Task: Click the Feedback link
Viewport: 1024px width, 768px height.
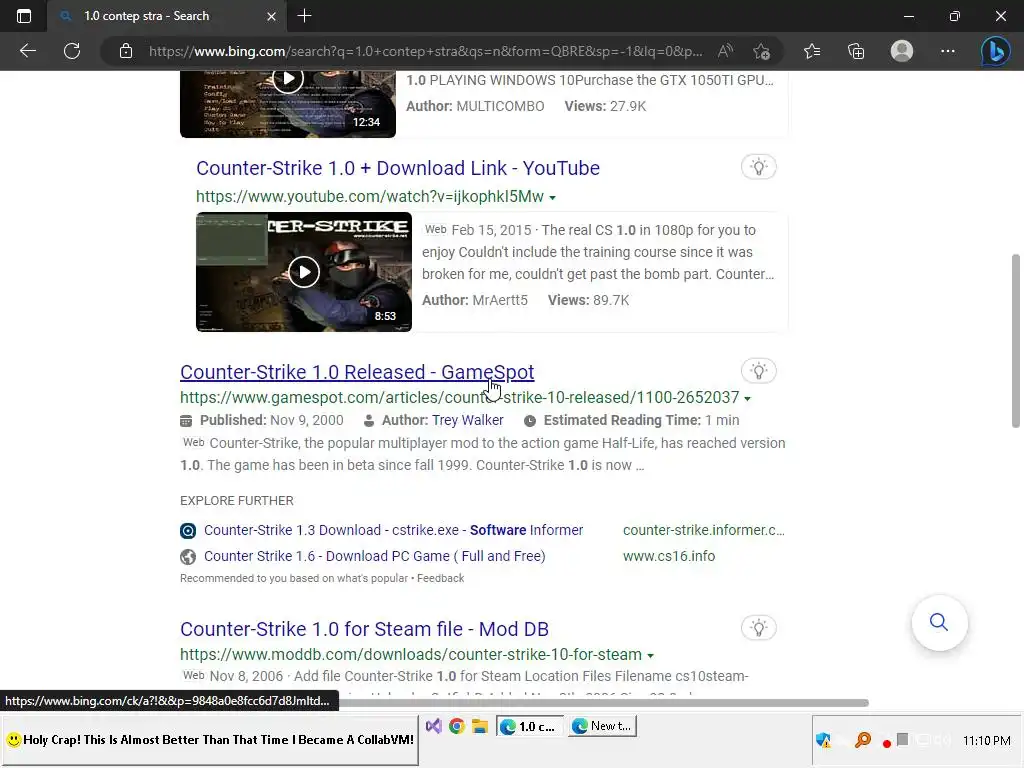Action: point(440,579)
